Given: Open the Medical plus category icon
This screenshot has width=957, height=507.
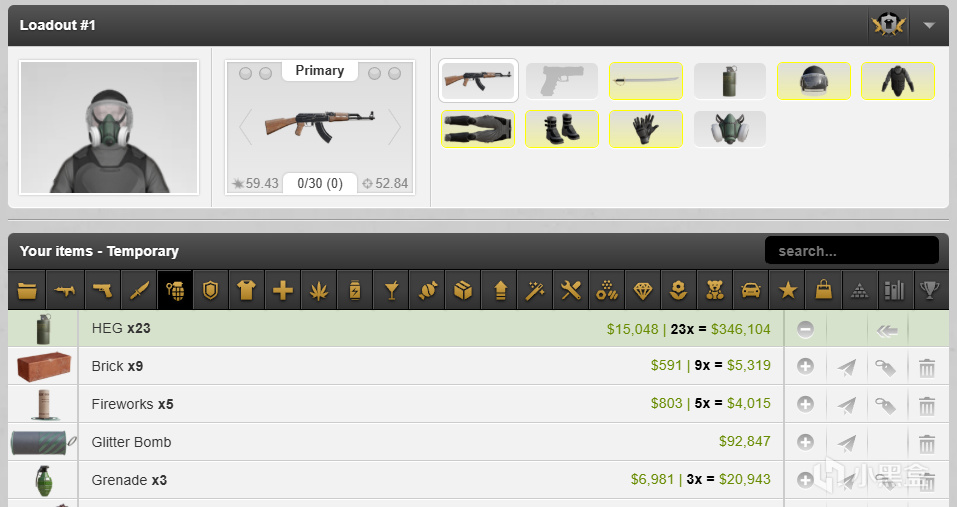Looking at the screenshot, I should pos(283,290).
